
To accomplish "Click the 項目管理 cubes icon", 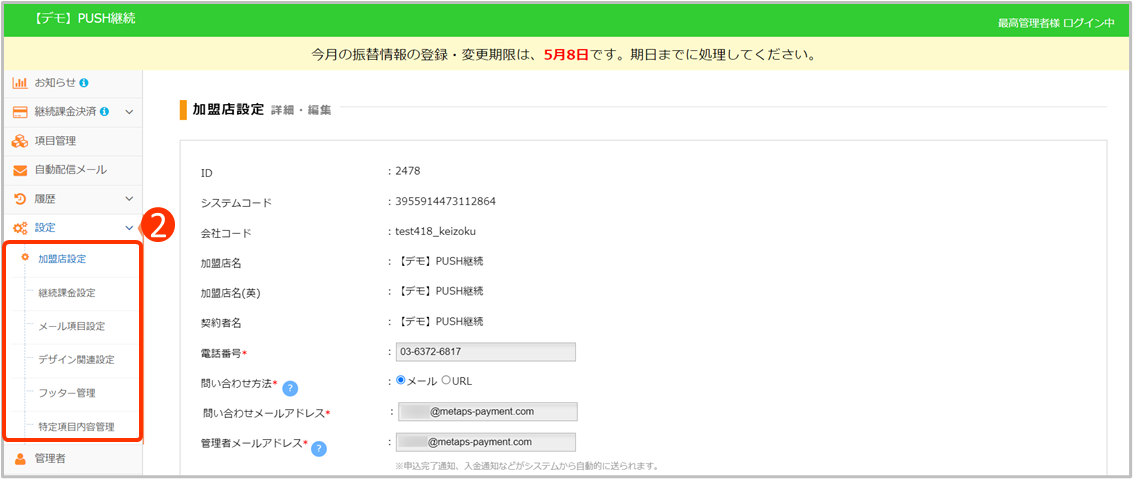I will tap(19, 141).
